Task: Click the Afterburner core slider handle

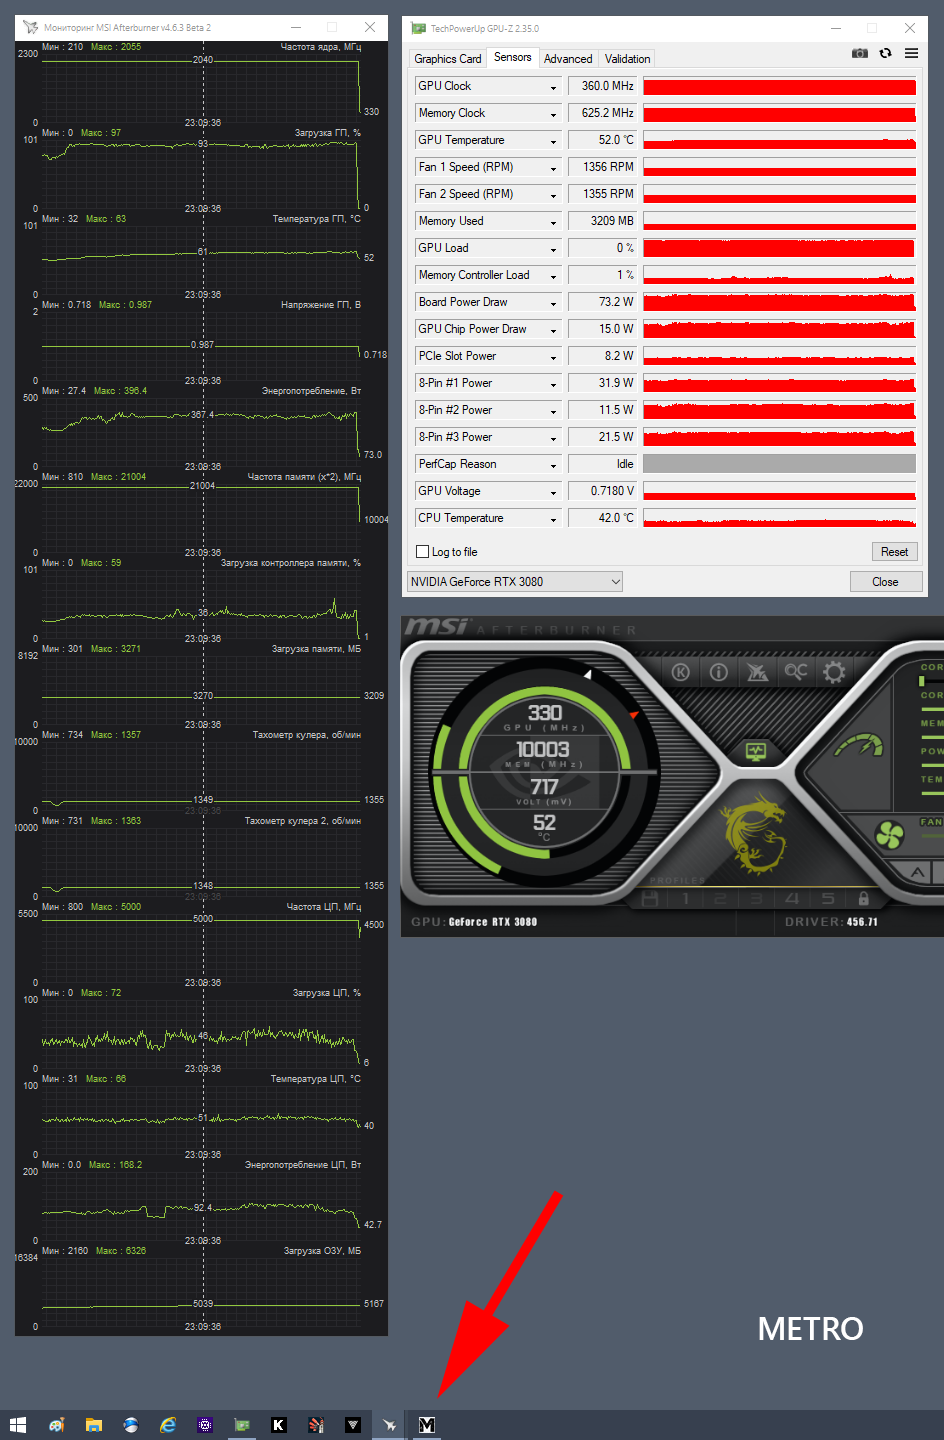Action: [x=921, y=681]
